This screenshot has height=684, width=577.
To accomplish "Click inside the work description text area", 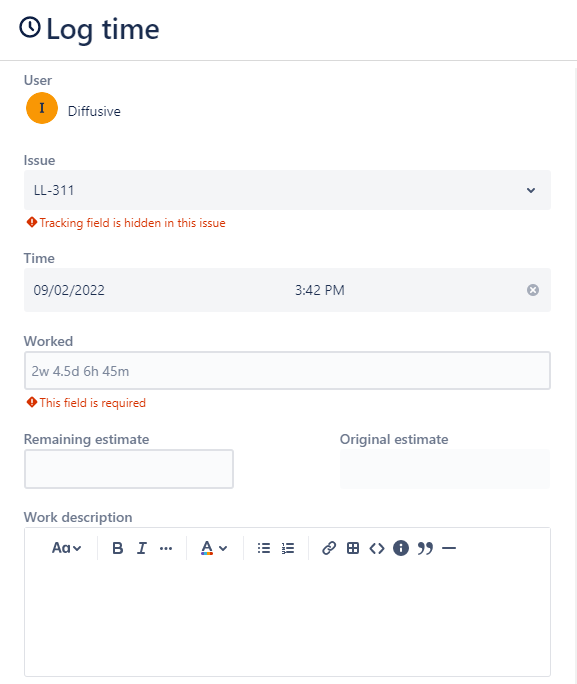I will 287,619.
